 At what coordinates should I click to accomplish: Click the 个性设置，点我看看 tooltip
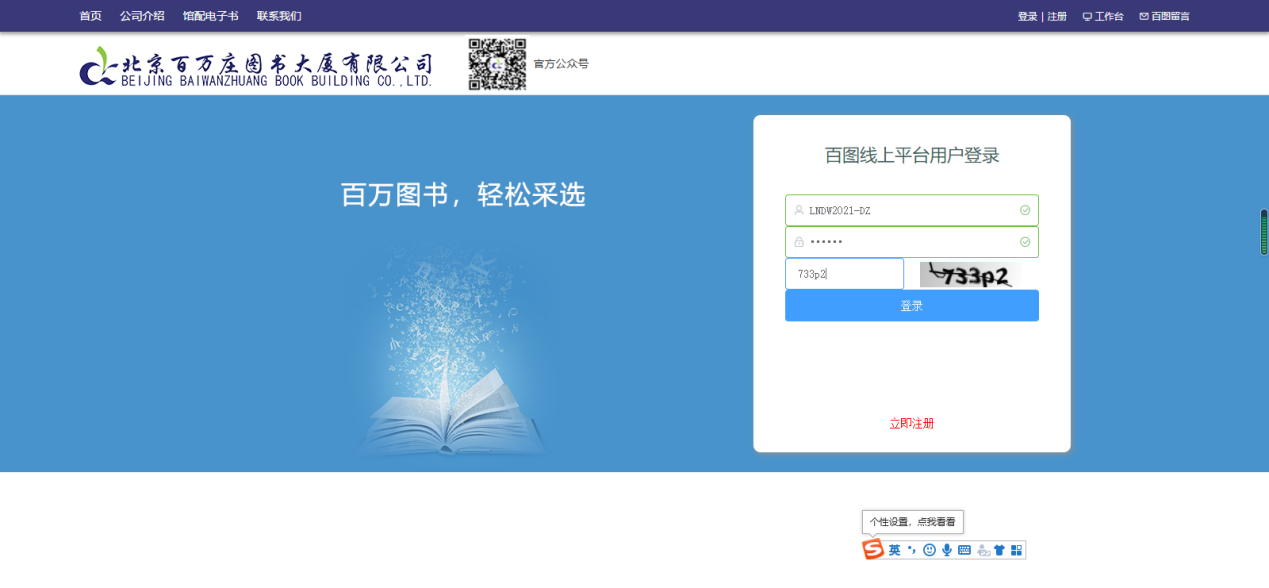(x=912, y=522)
